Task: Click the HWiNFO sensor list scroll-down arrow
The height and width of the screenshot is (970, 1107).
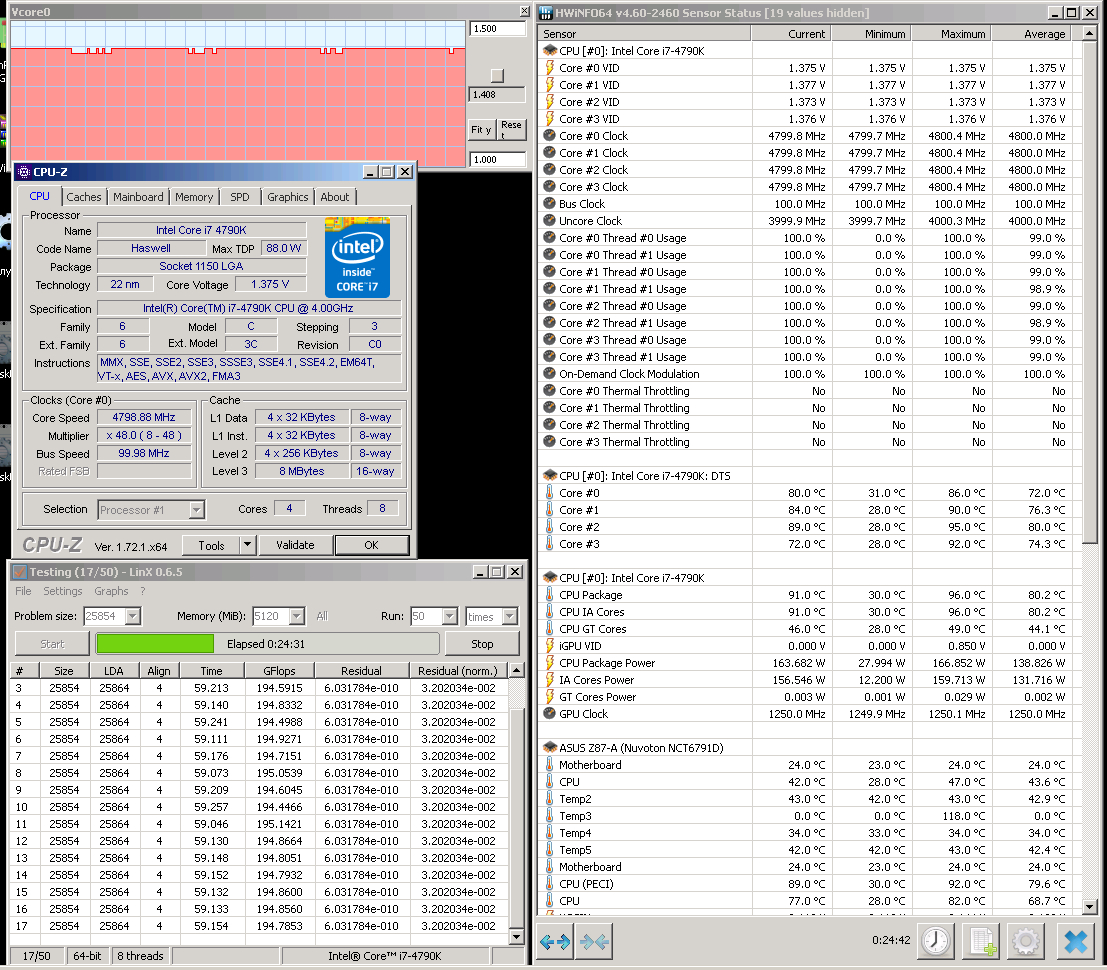Action: [x=1089, y=906]
